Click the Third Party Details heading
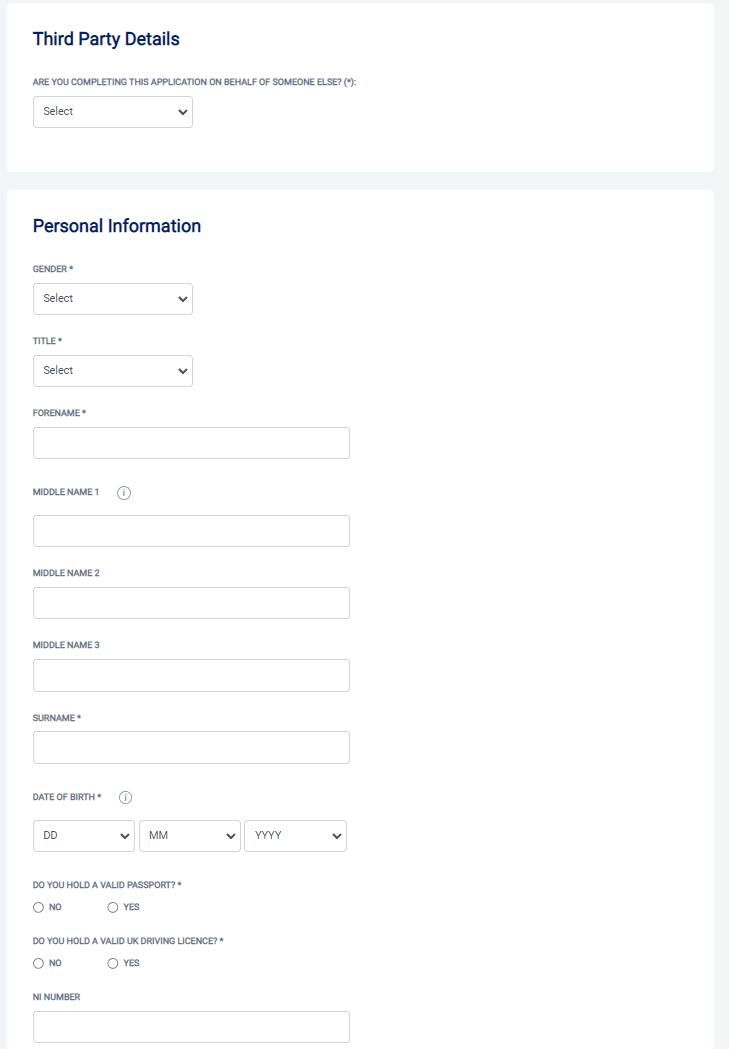This screenshot has width=729, height=1049. pyautogui.click(x=106, y=39)
